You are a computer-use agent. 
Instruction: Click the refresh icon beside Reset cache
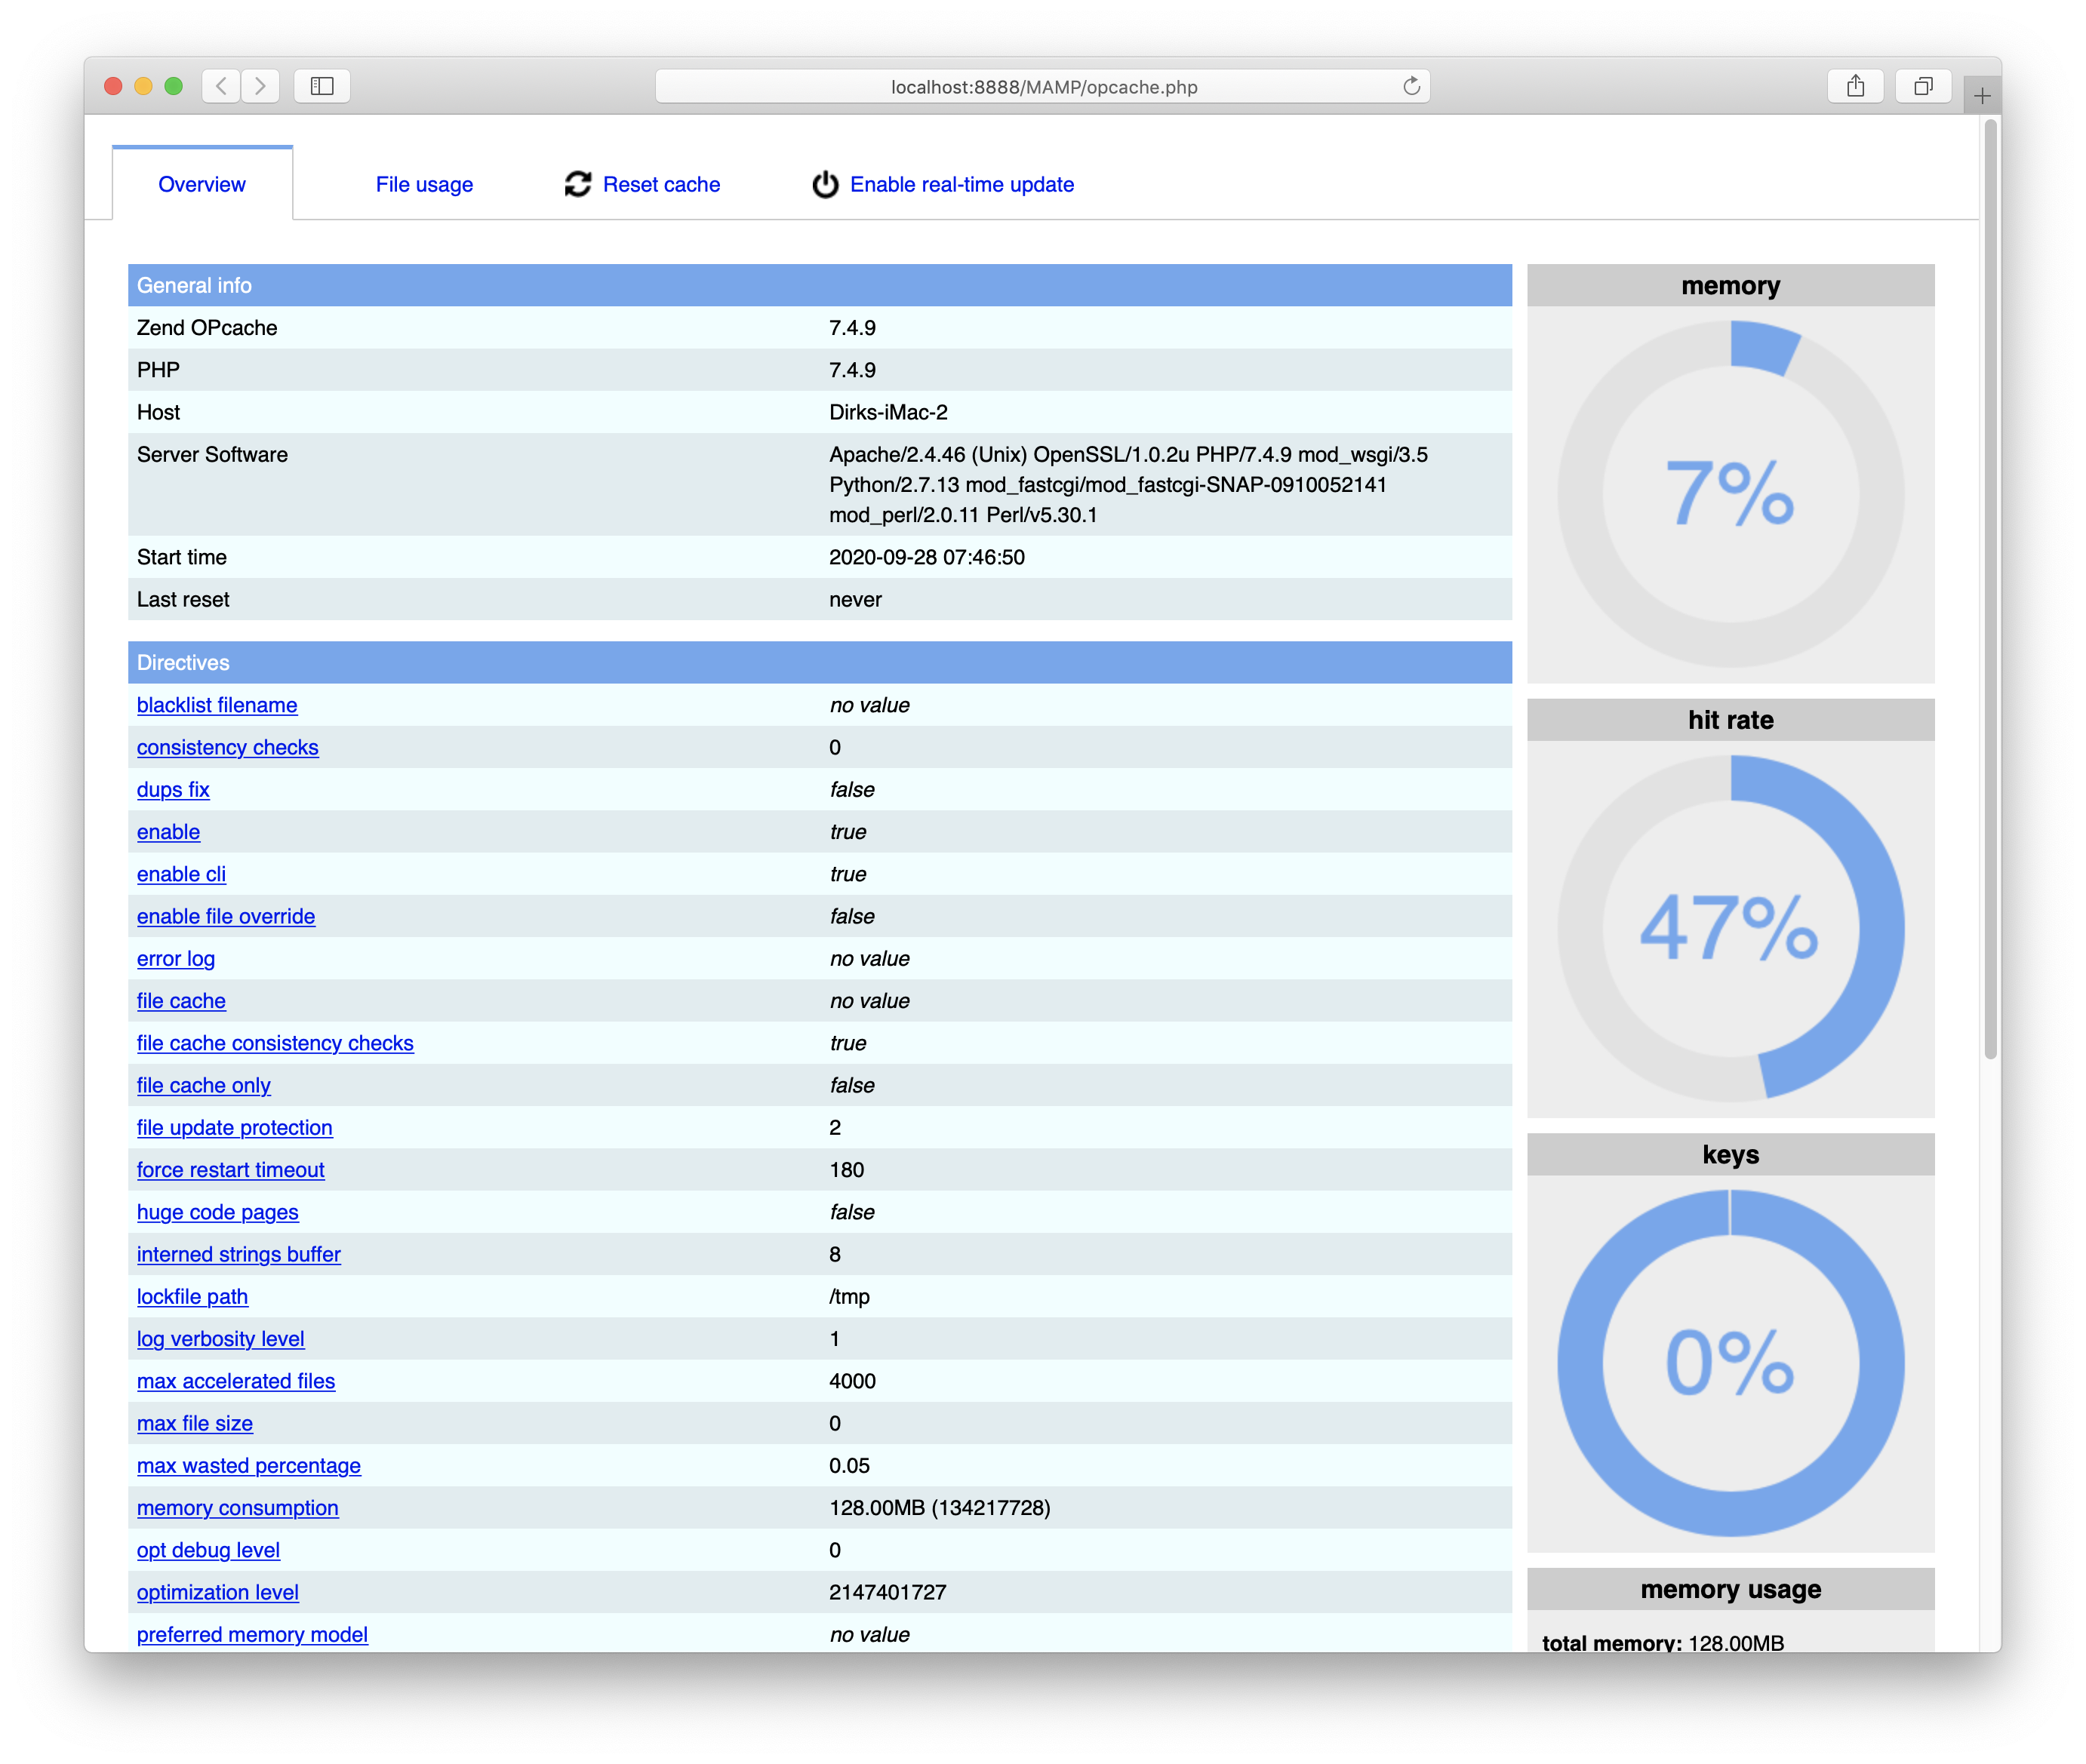577,184
